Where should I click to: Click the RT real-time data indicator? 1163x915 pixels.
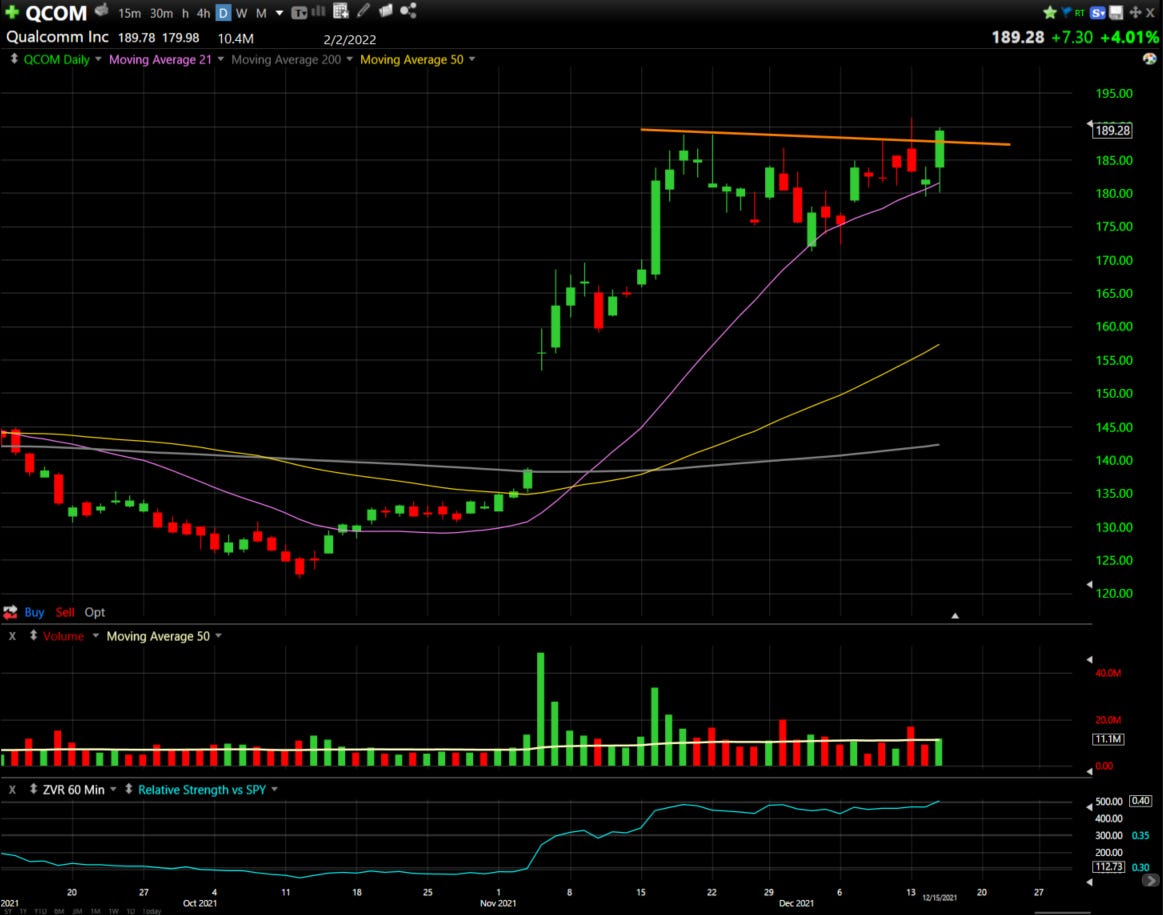(1080, 13)
